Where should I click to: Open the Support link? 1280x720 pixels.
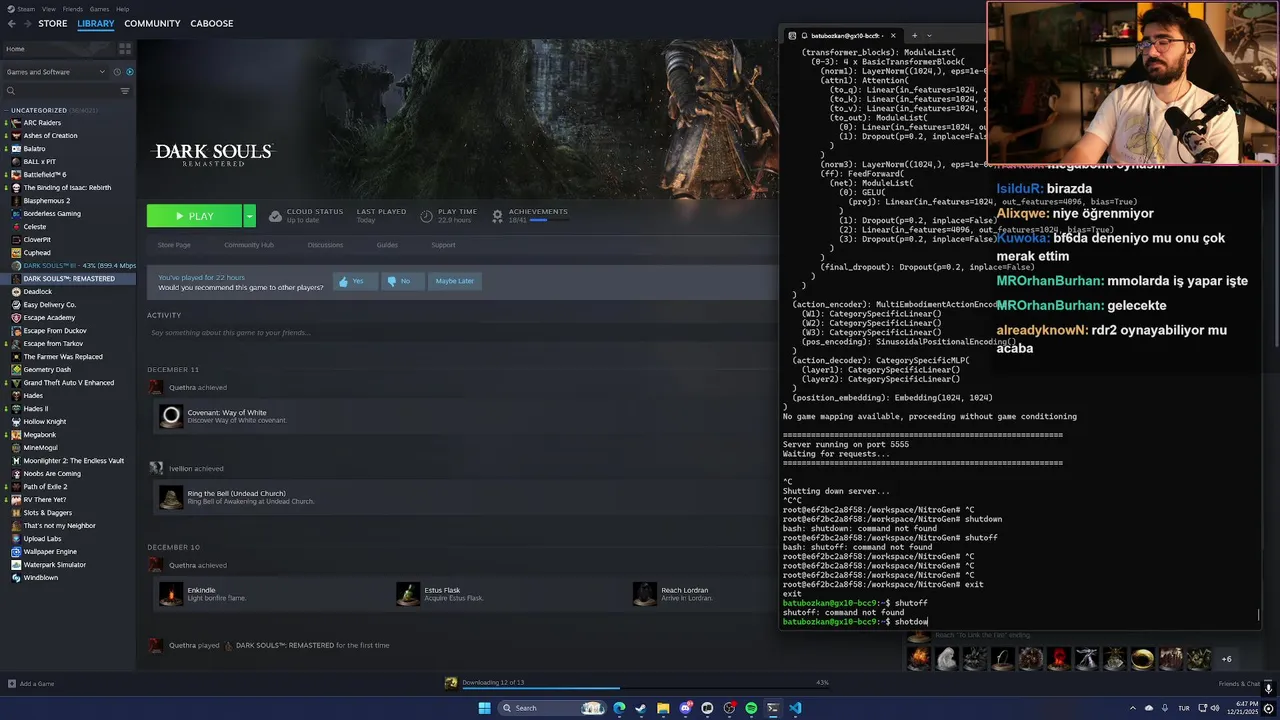coord(443,245)
